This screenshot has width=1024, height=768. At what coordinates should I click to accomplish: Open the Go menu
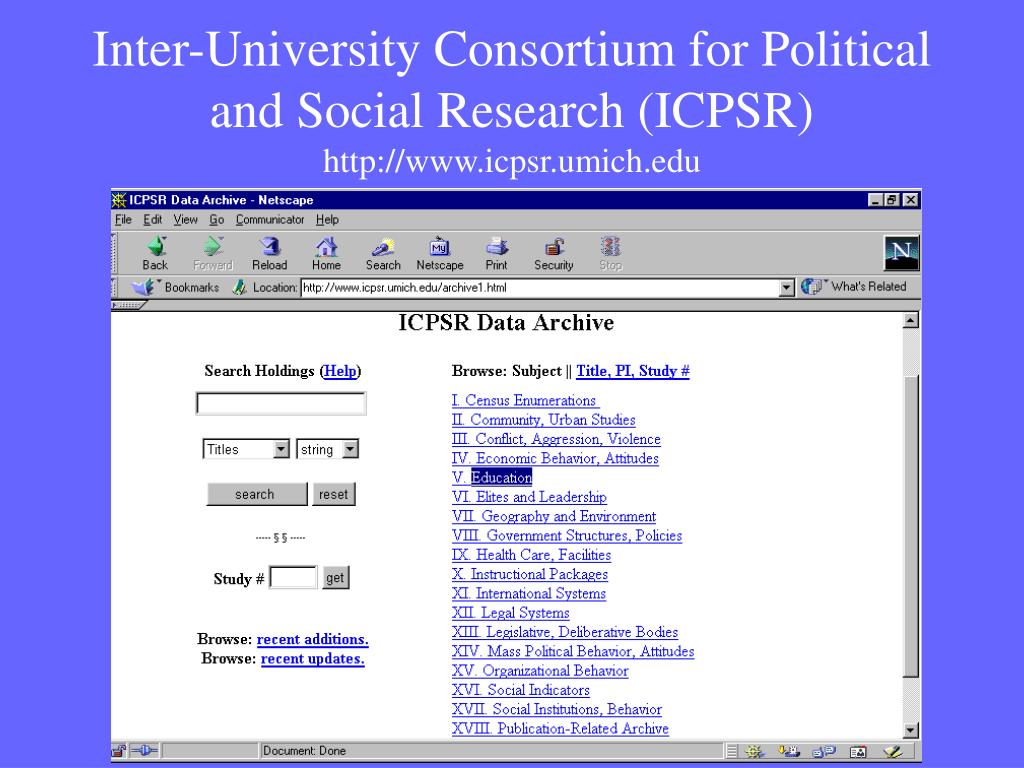point(217,219)
